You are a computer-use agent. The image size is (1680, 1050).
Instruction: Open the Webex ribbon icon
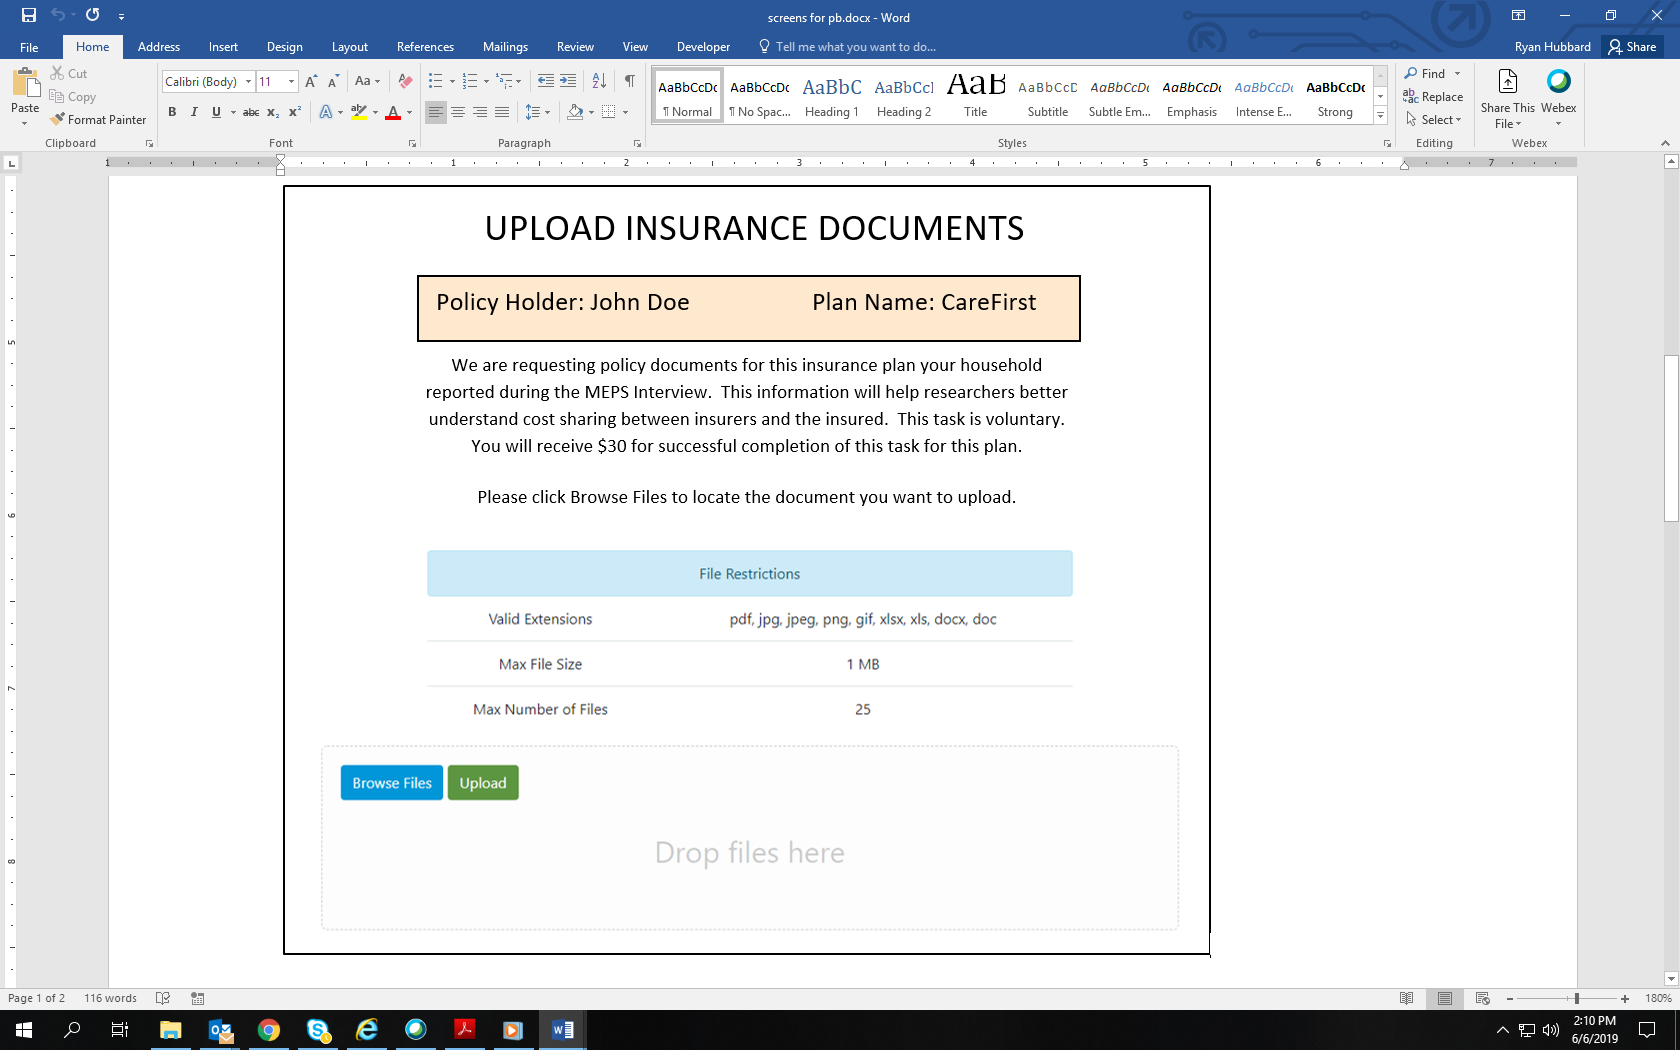[1558, 94]
